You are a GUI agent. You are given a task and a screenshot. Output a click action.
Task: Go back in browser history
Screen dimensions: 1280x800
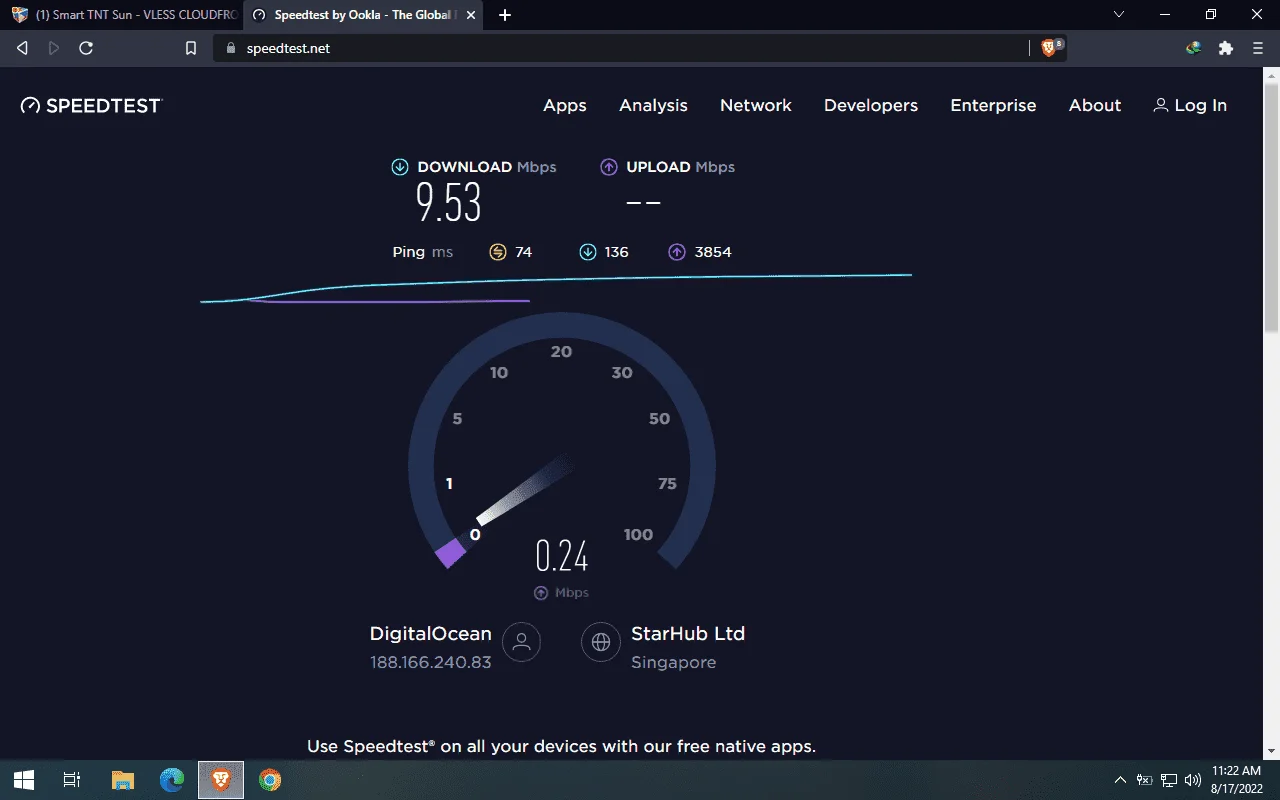[x=22, y=48]
